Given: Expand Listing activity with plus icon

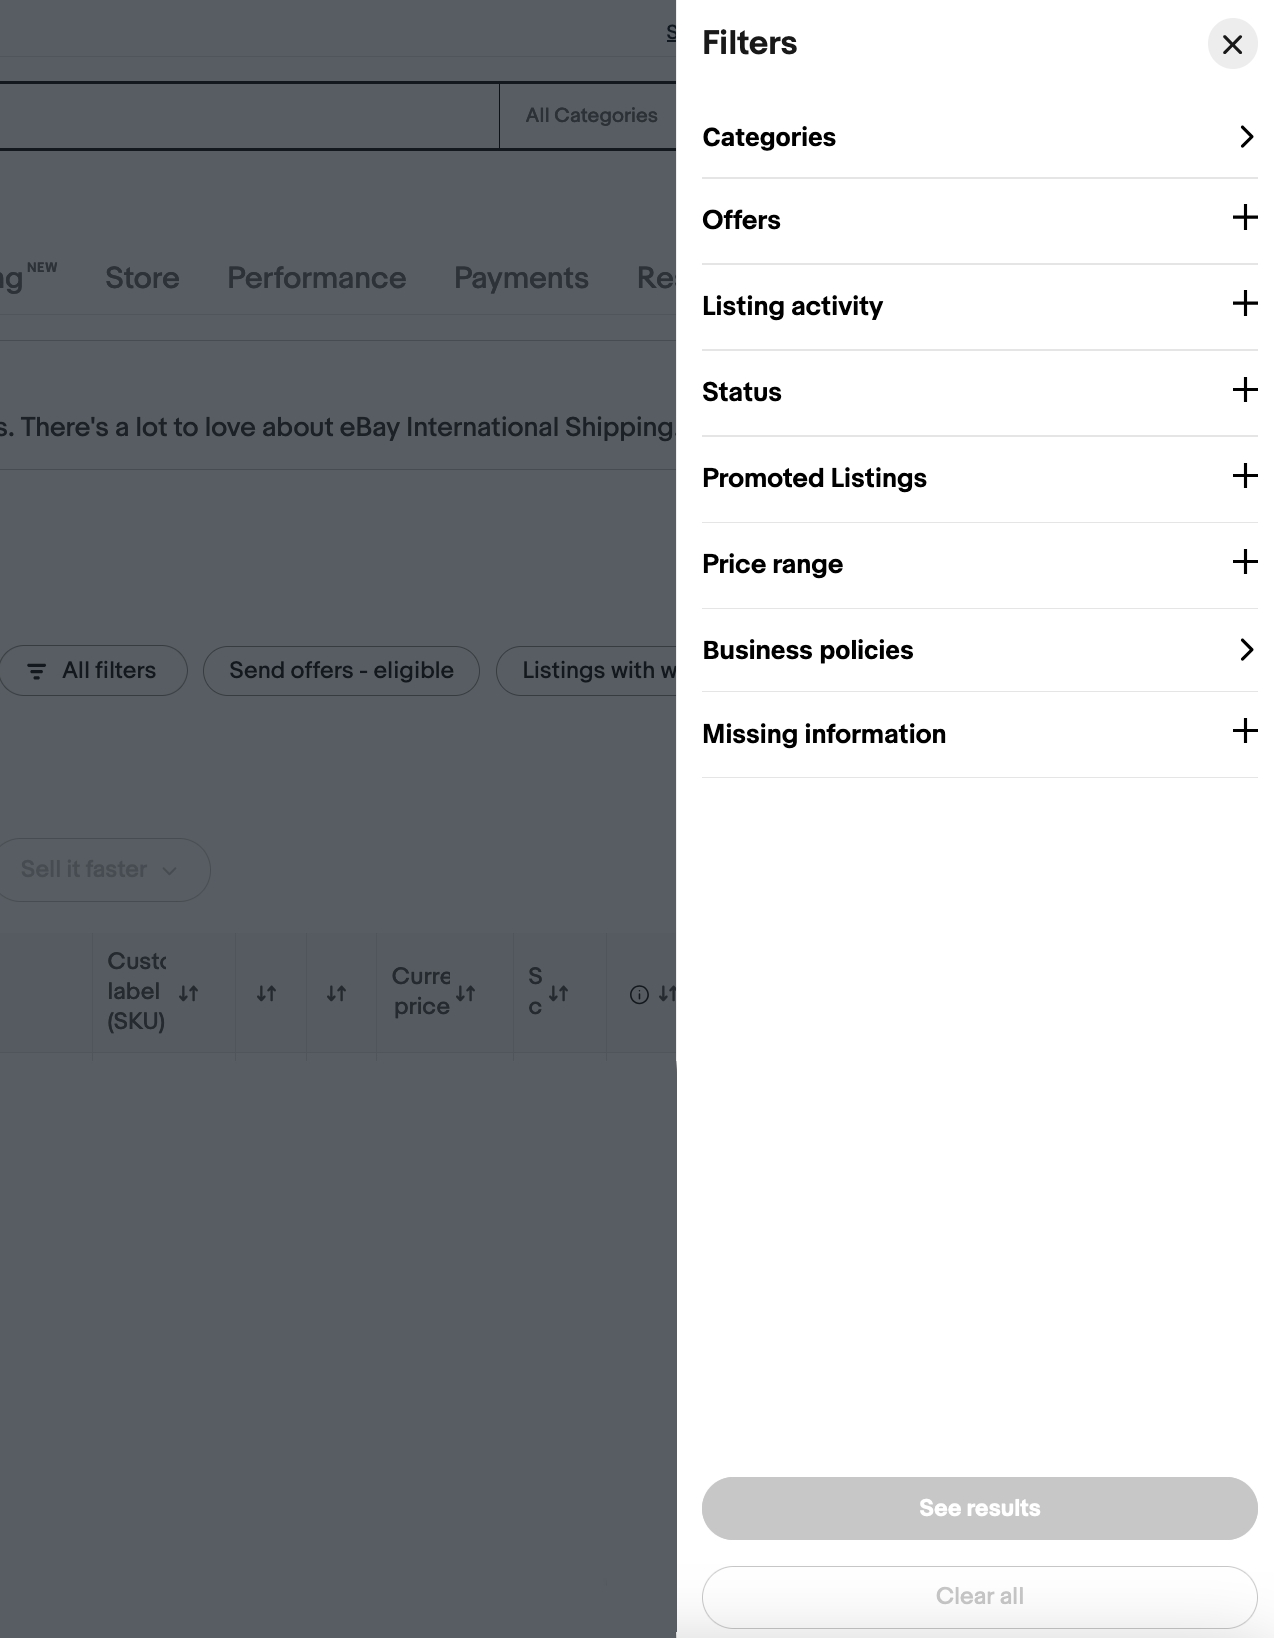Looking at the screenshot, I should (1244, 304).
